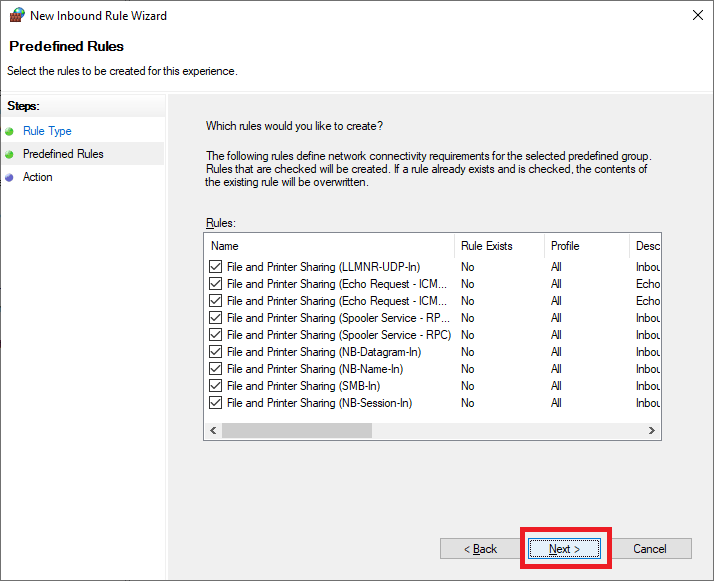The width and height of the screenshot is (714, 581).
Task: Click the left arrow of horizontal scrollbar
Action: click(212, 430)
